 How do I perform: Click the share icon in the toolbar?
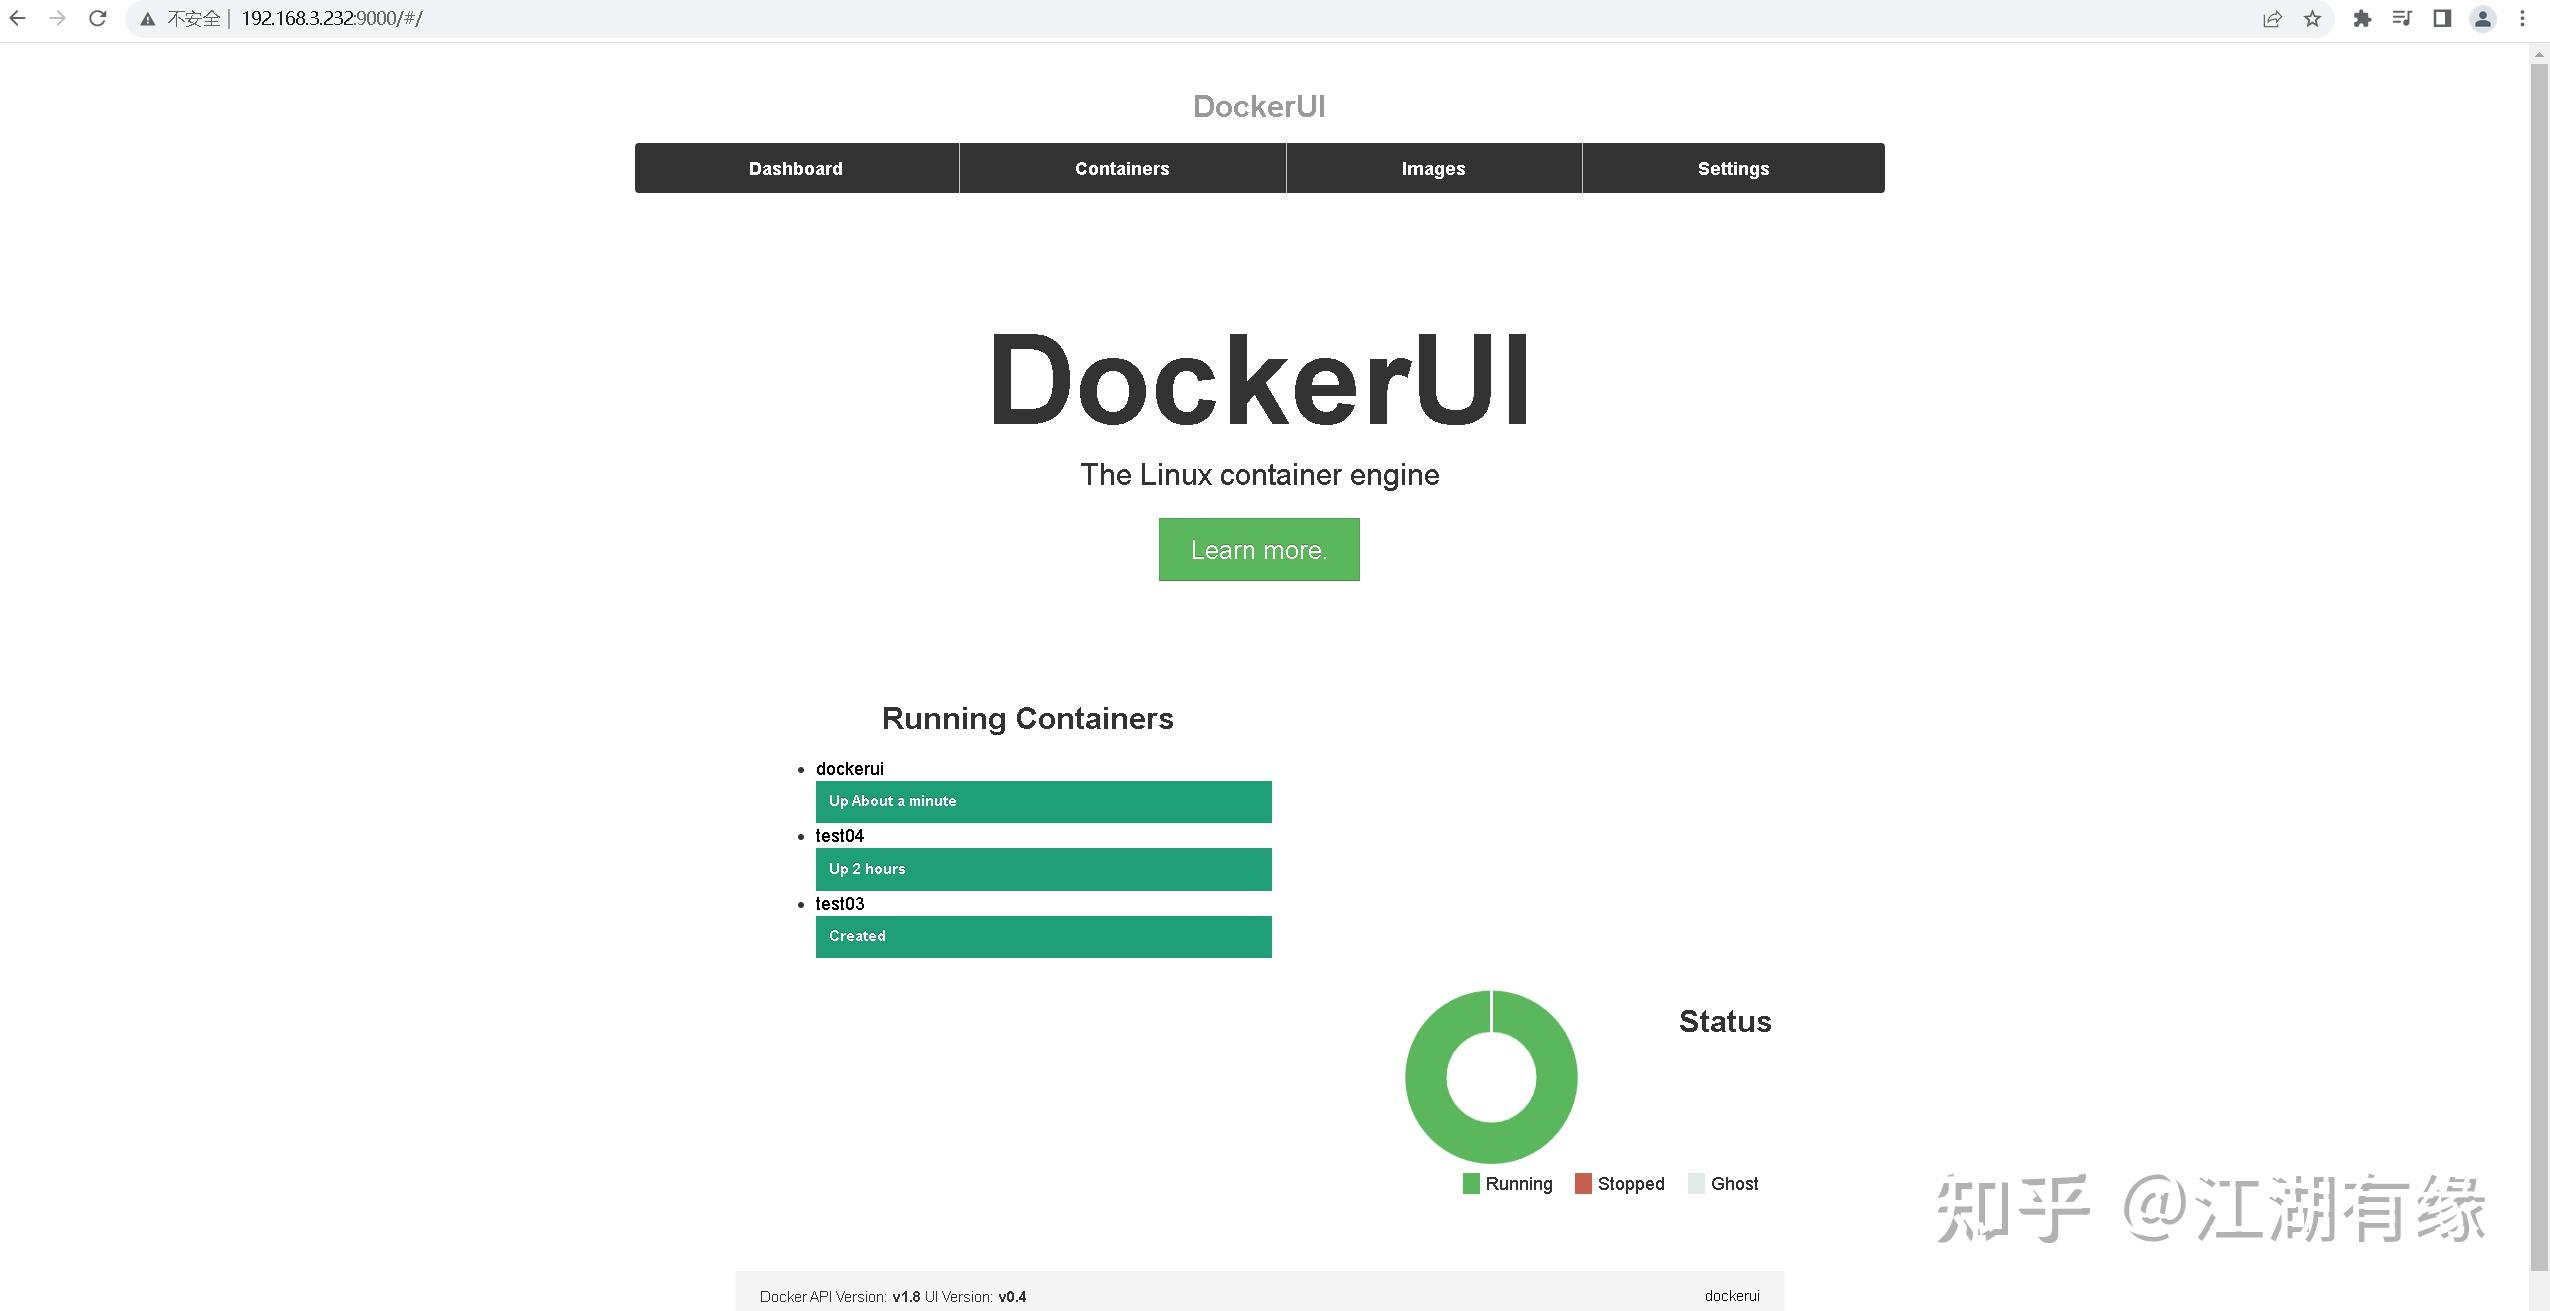coord(2273,18)
